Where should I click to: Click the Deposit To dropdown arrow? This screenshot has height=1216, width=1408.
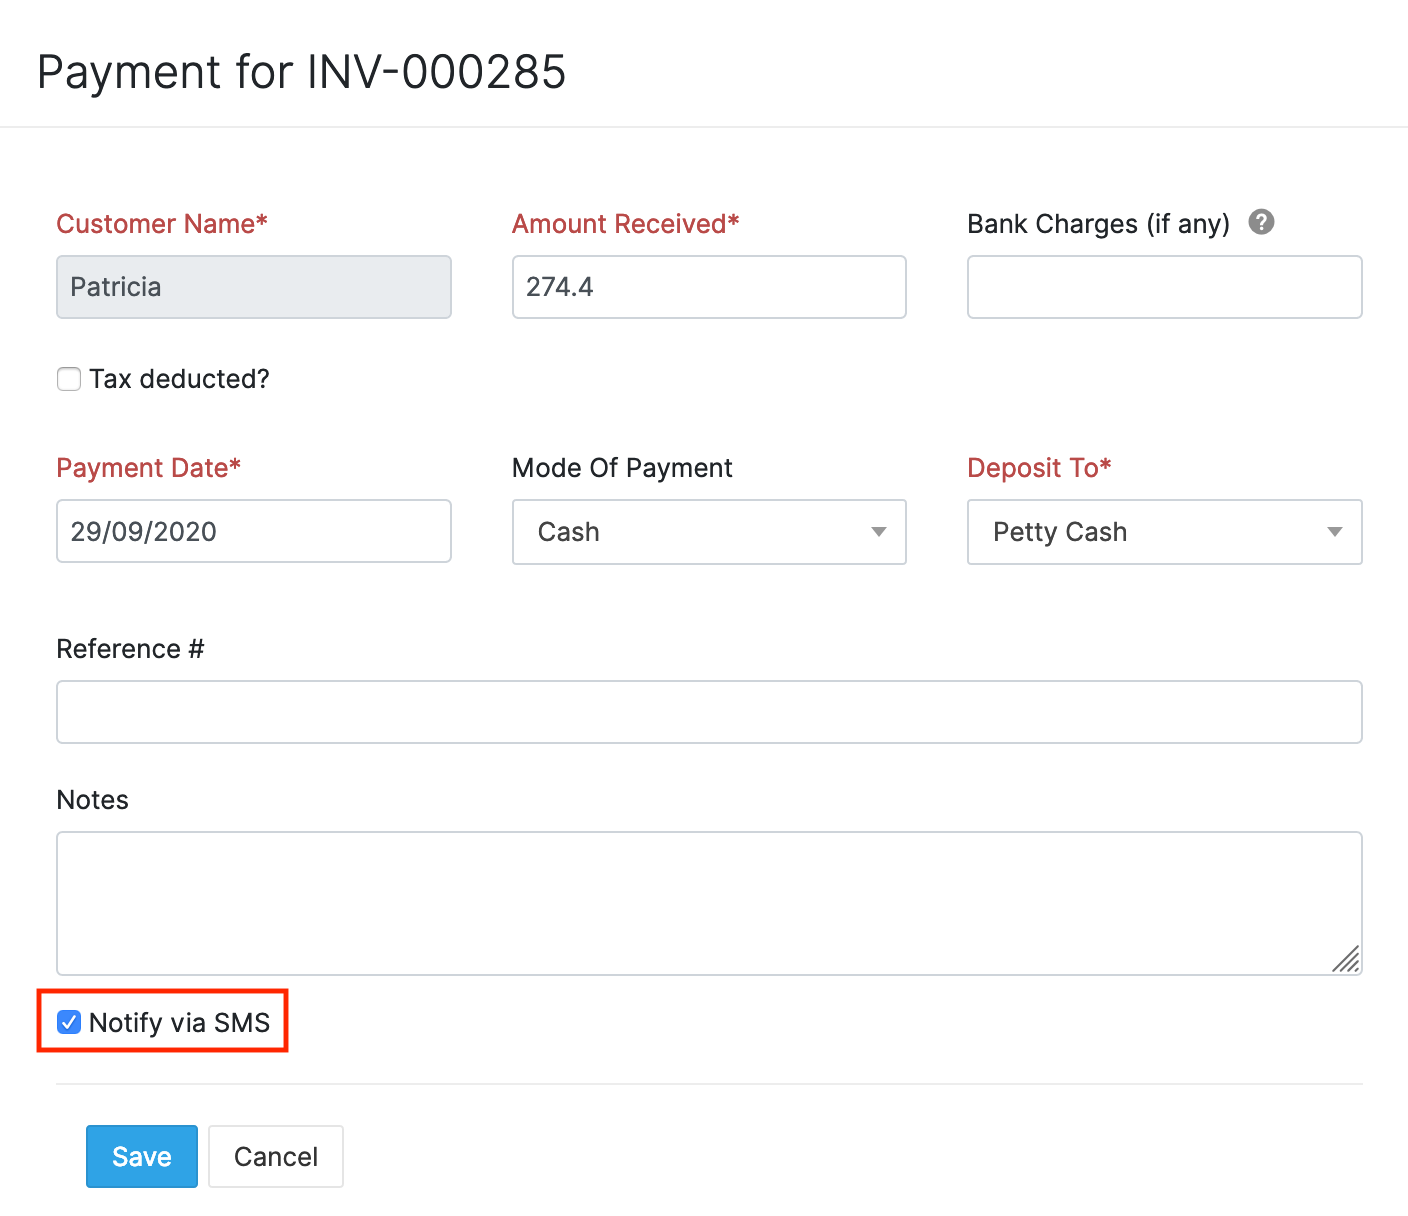point(1334,532)
